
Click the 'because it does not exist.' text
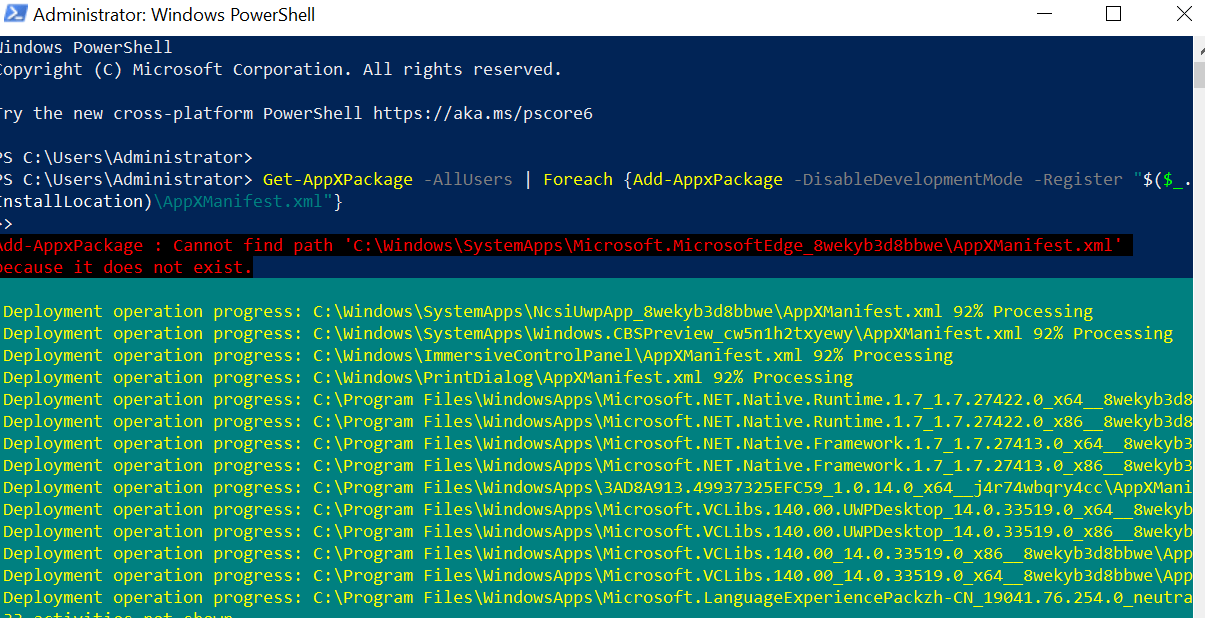(126, 267)
